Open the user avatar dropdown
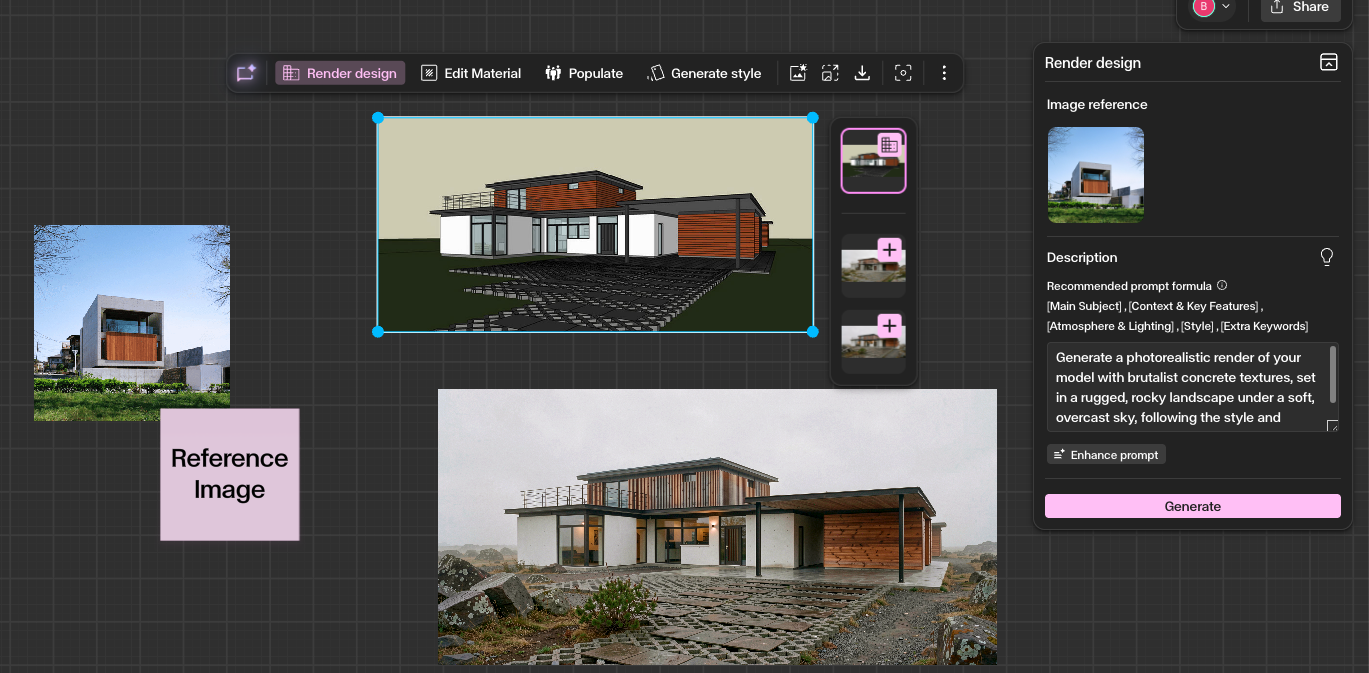Image resolution: width=1369 pixels, height=673 pixels. coord(1212,7)
